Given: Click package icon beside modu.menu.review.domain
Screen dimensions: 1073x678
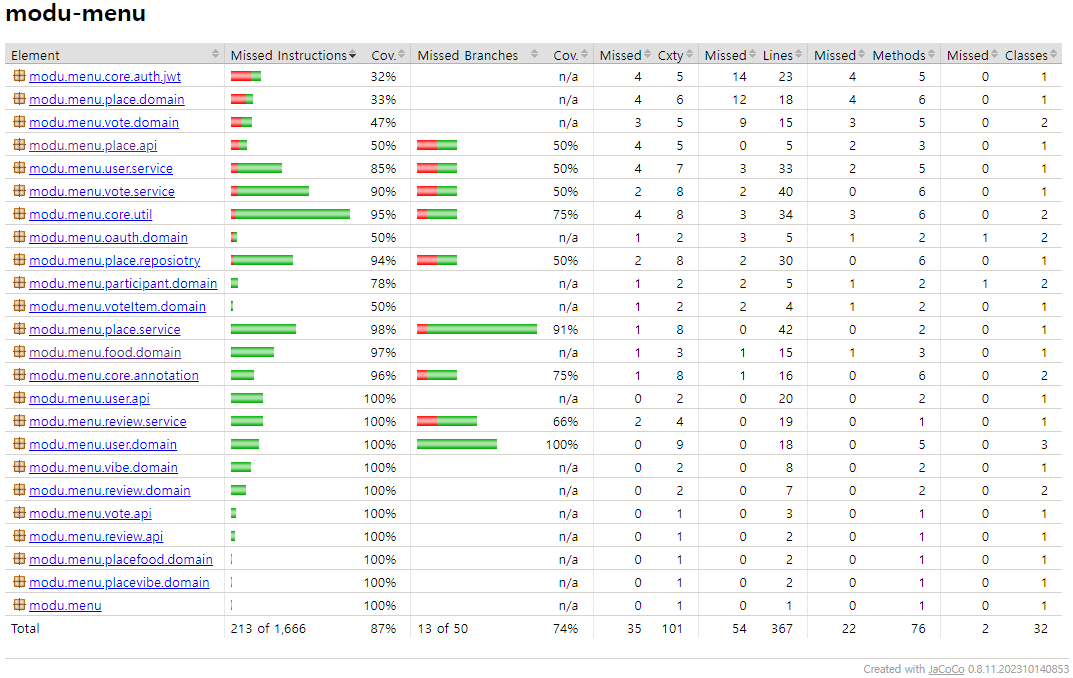Looking at the screenshot, I should 19,490.
